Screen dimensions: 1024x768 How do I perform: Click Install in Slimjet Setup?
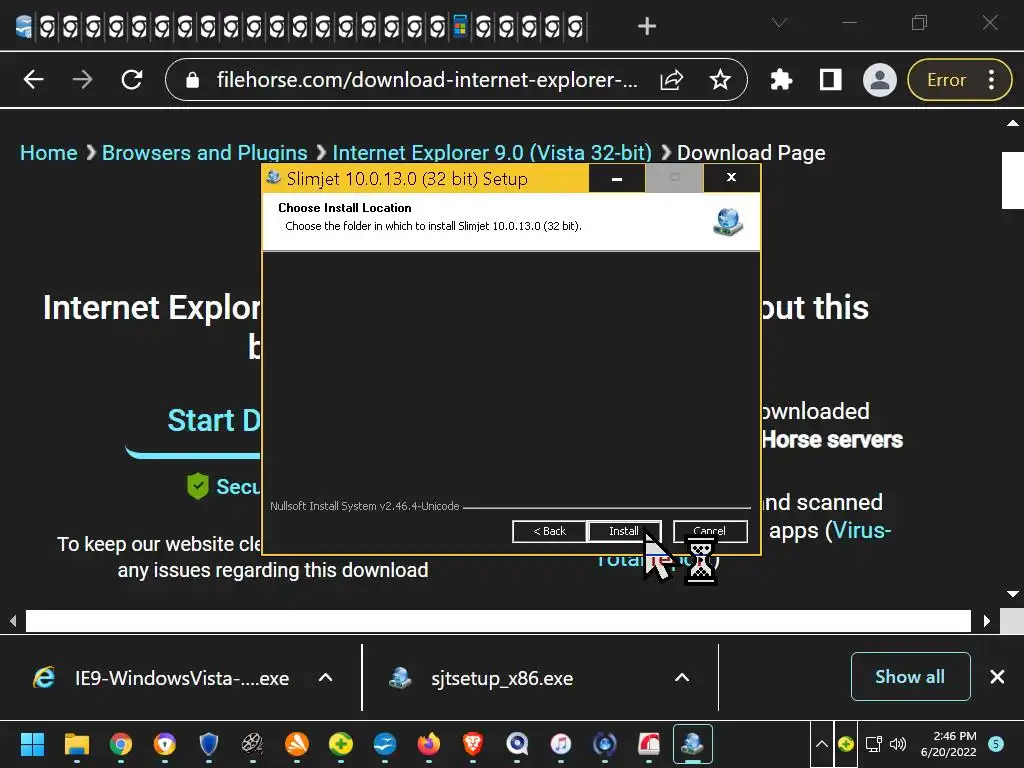tap(624, 531)
